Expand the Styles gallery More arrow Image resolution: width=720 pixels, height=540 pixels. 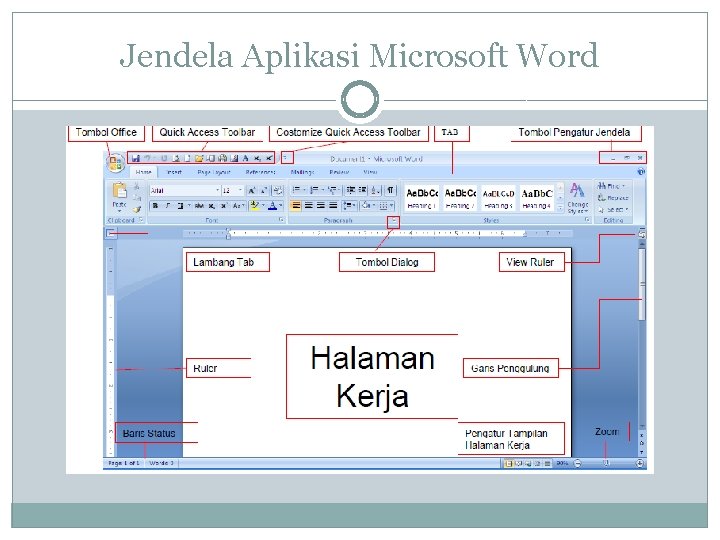coord(560,208)
